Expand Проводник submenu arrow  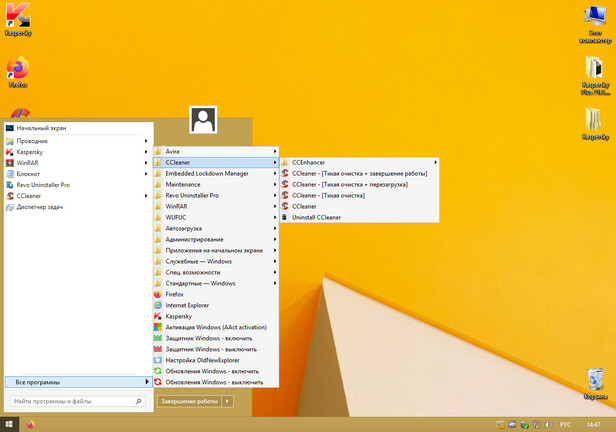tap(146, 141)
